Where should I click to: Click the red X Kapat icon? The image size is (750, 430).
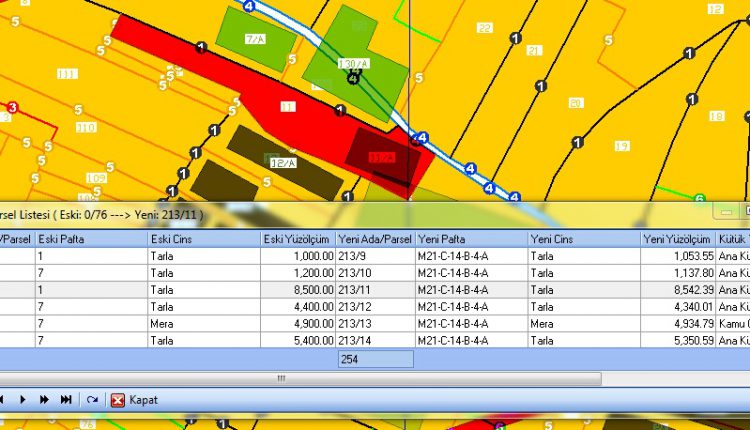[118, 400]
